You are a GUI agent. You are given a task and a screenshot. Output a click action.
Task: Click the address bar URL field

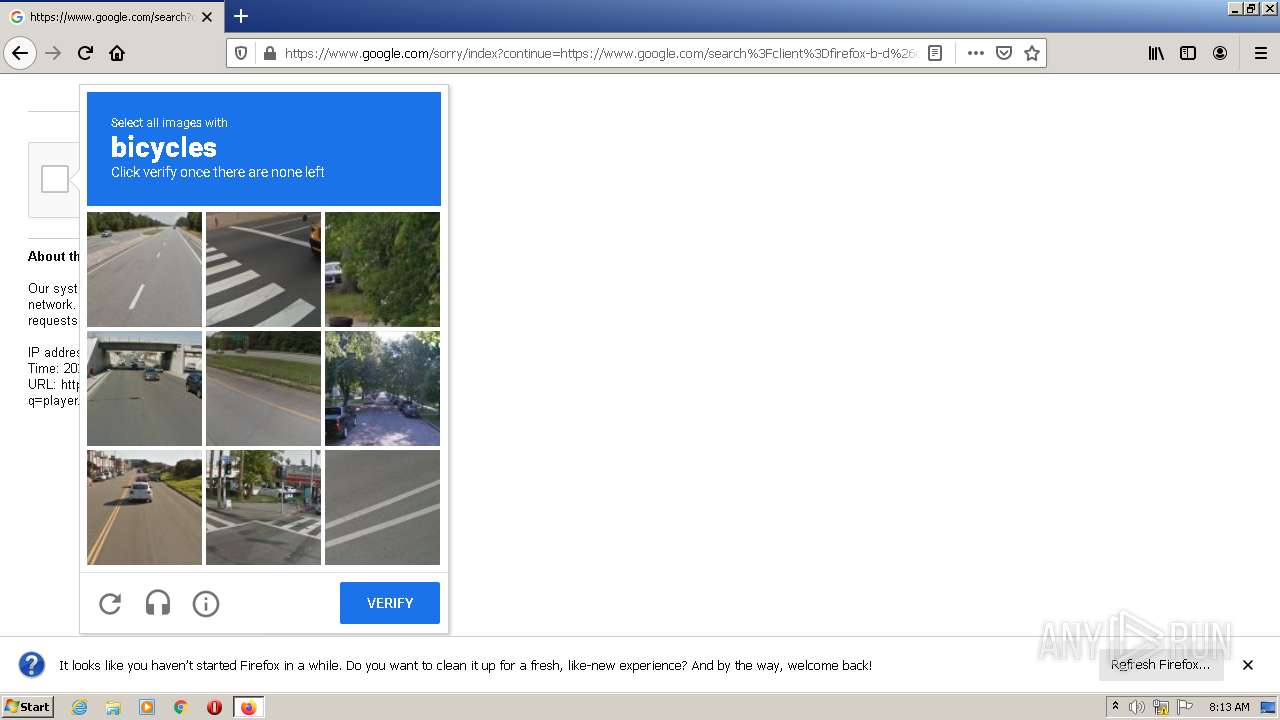tap(600, 53)
